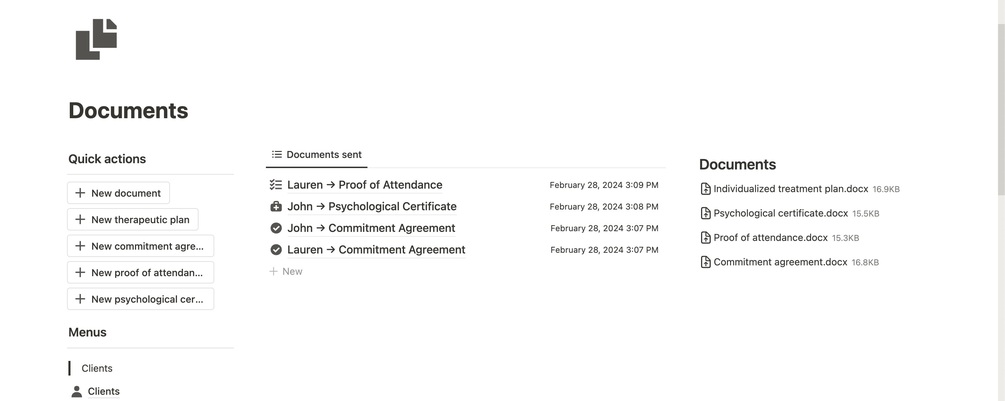This screenshot has height=401, width=1005.
Task: Click the file icon for Psychological certificate.docx
Action: (706, 213)
